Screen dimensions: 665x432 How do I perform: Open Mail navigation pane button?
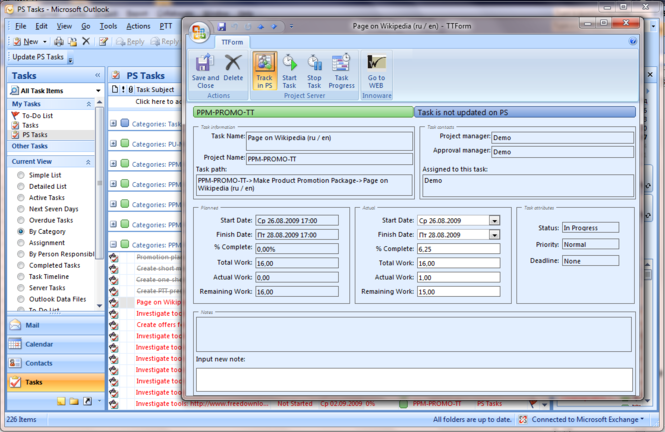(56, 325)
